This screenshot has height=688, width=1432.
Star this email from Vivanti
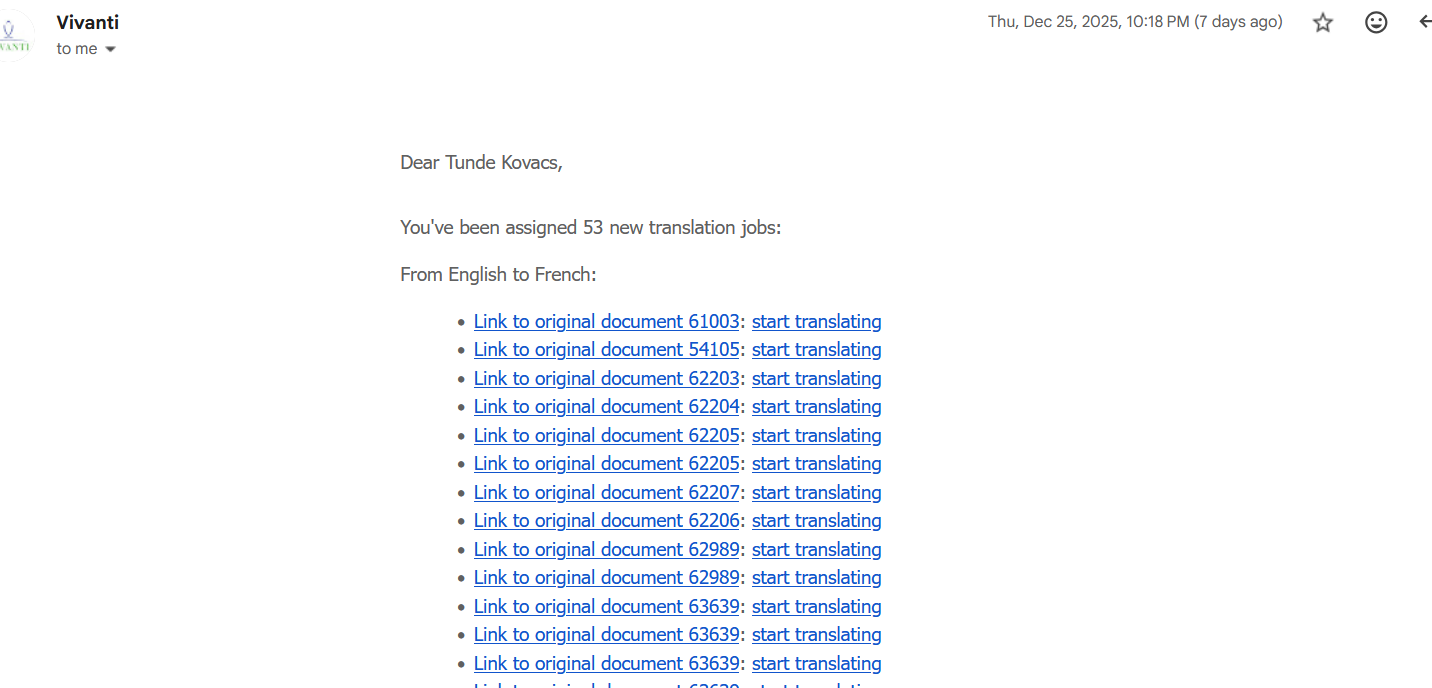coord(1323,23)
